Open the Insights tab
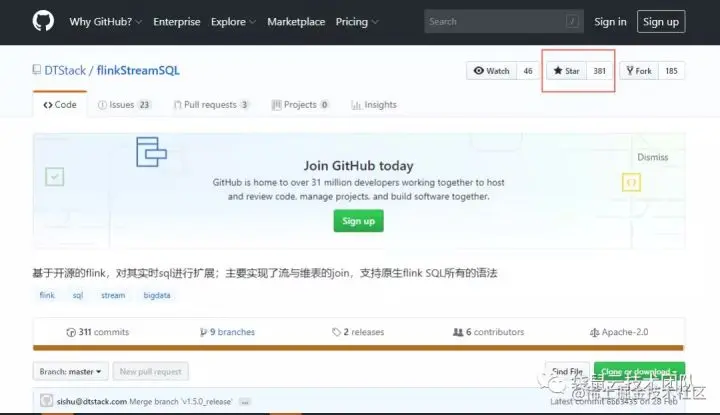The image size is (720, 415). pyautogui.click(x=374, y=105)
